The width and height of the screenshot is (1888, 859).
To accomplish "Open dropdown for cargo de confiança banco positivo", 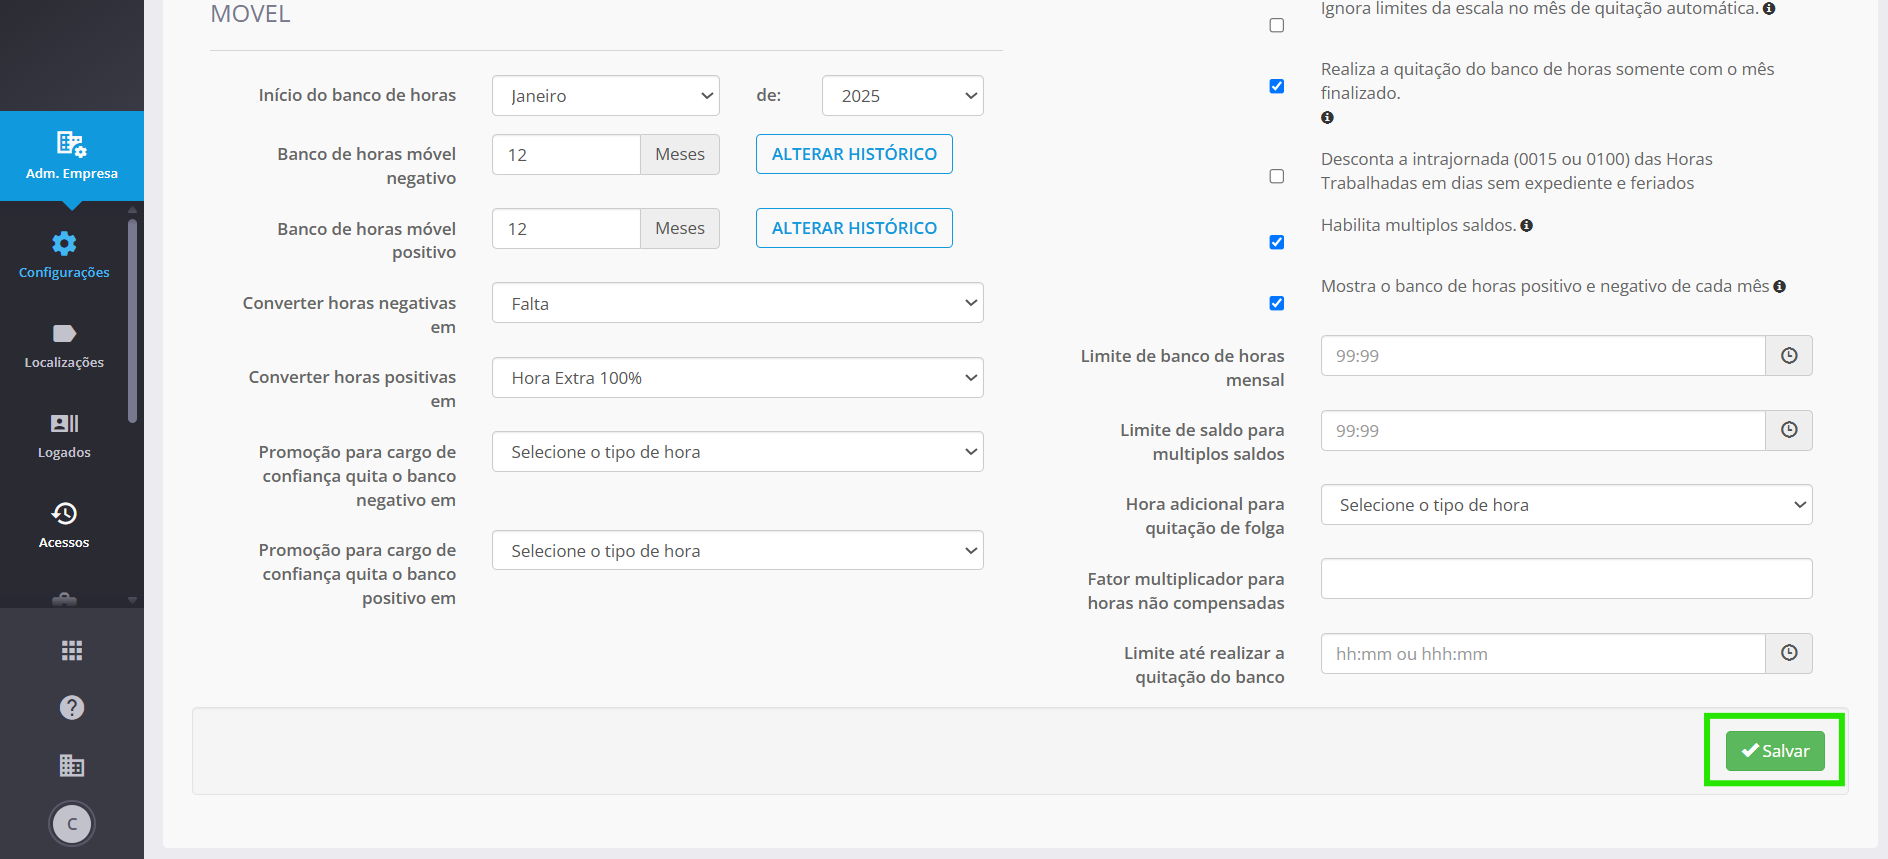I will 738,550.
